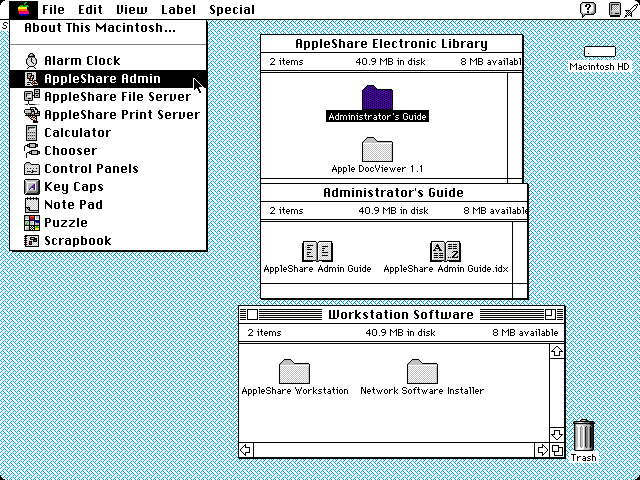Open the Balloon Help menu icon
Image resolution: width=640 pixels, height=480 pixels.
[x=587, y=9]
